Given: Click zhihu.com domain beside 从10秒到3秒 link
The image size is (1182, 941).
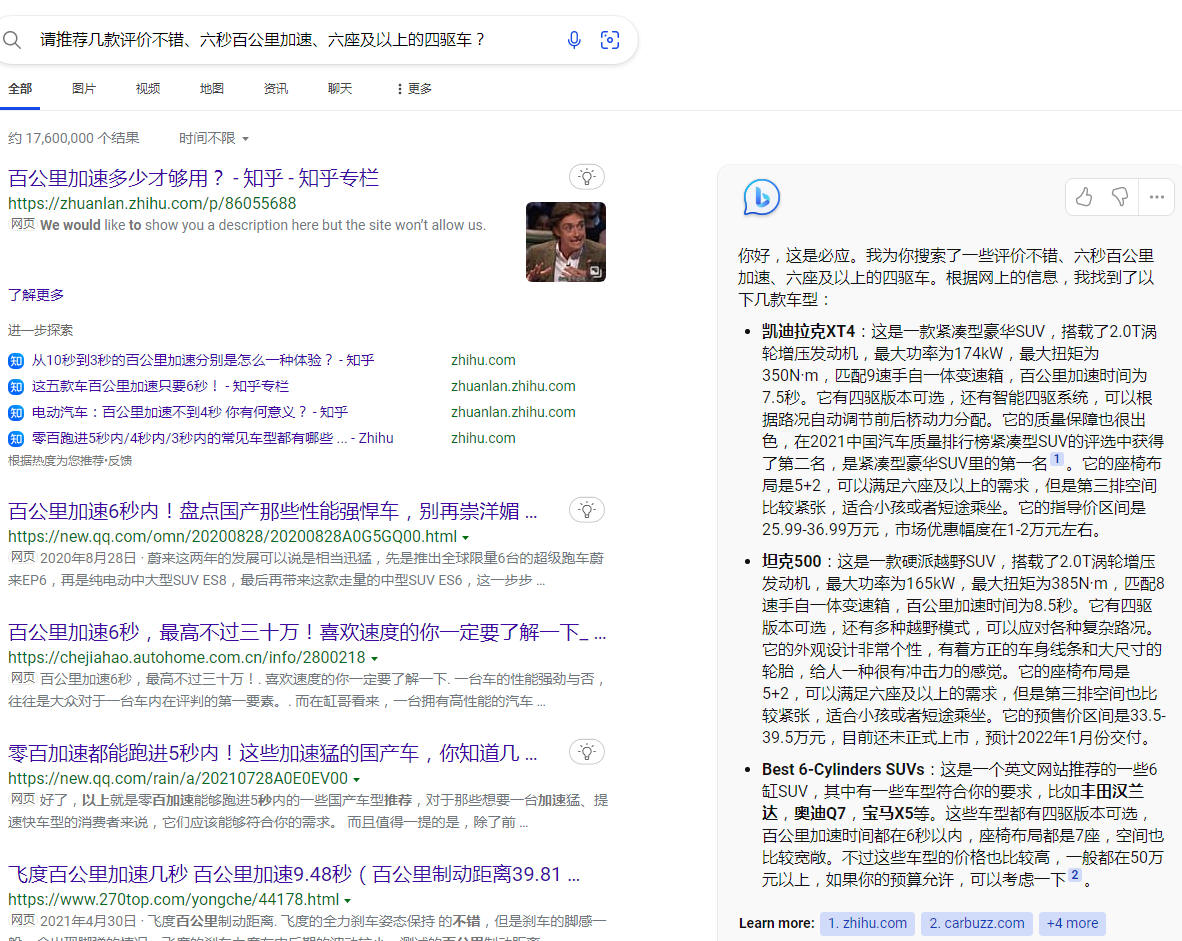Looking at the screenshot, I should 483,360.
